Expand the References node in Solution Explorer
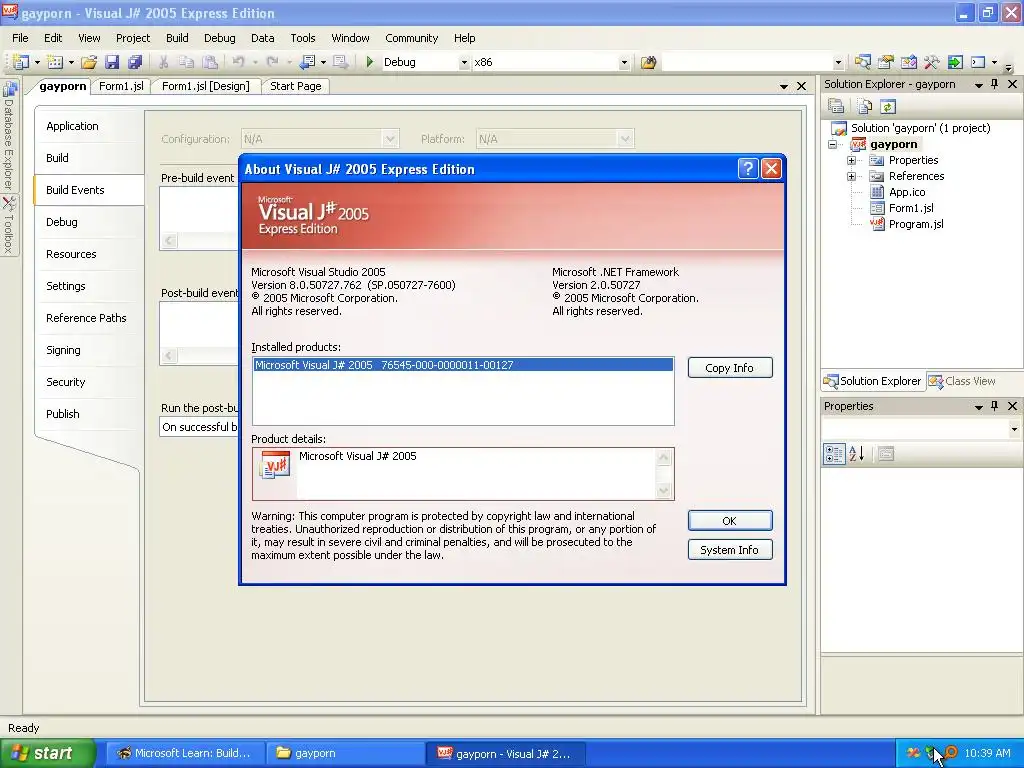Screen dimensions: 1024x768 (852, 176)
